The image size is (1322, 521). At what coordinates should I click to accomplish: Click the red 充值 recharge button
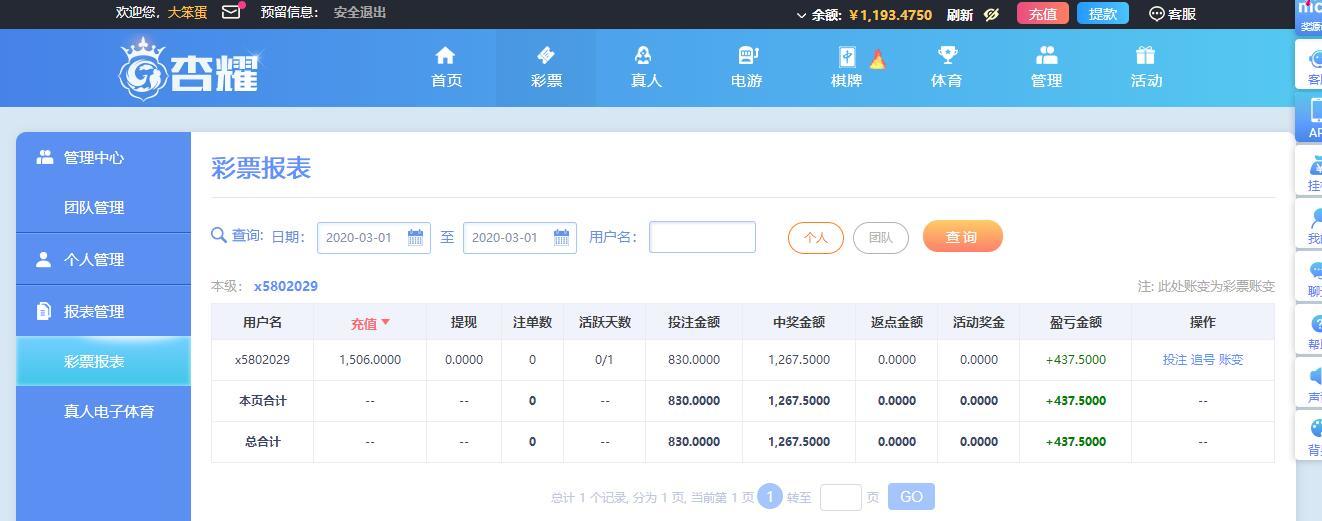coord(1043,14)
